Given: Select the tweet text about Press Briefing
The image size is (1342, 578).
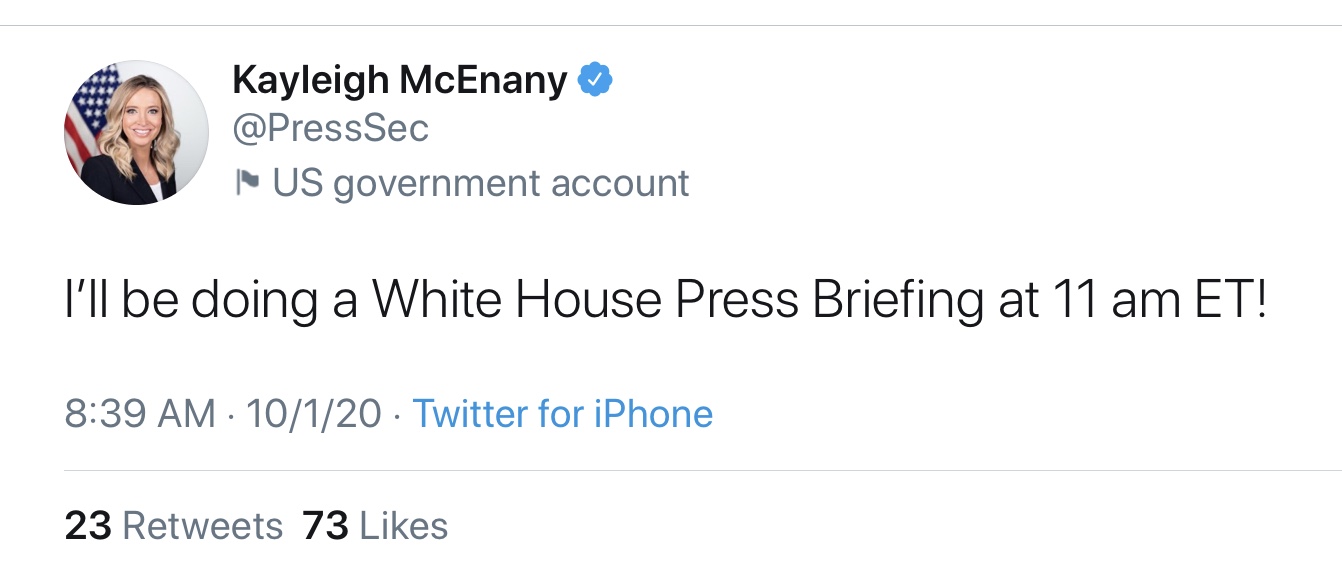Looking at the screenshot, I should (666, 300).
